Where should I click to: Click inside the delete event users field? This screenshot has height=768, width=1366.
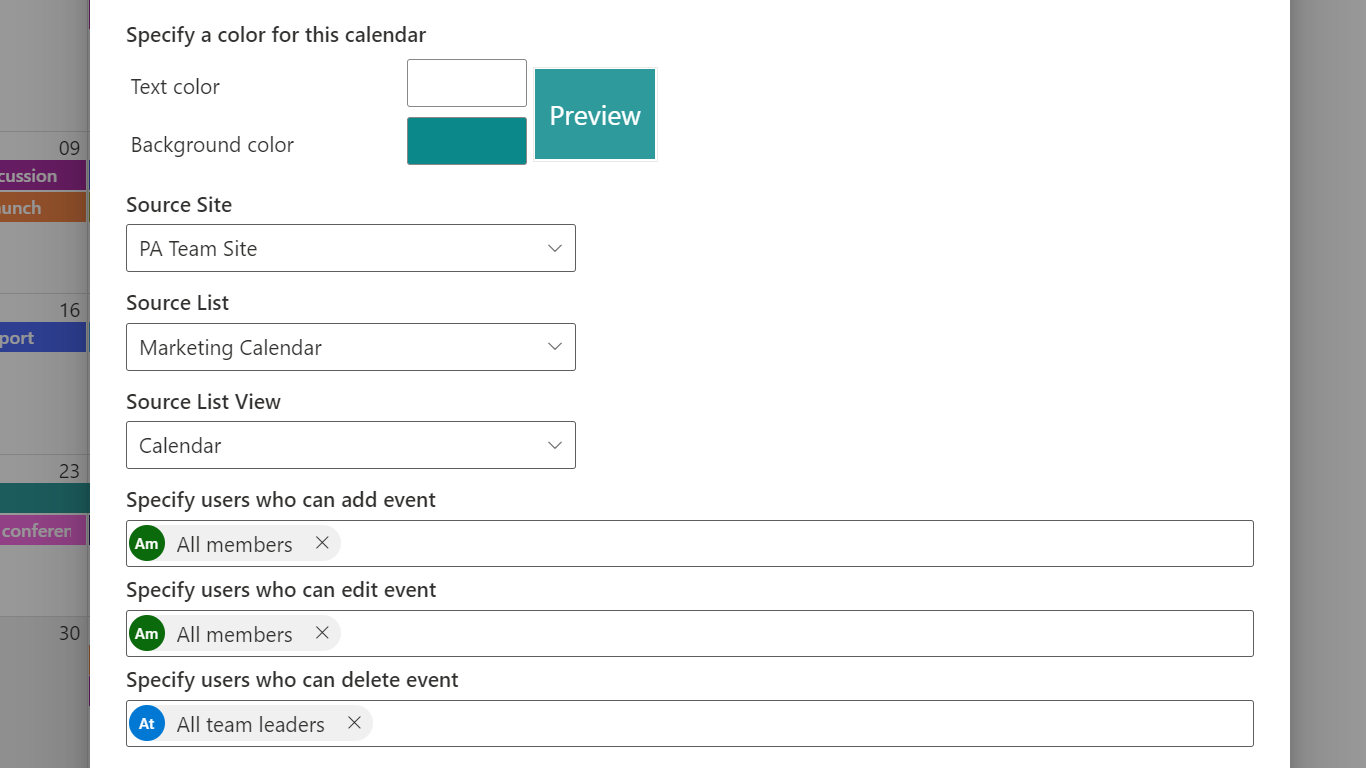pos(800,724)
